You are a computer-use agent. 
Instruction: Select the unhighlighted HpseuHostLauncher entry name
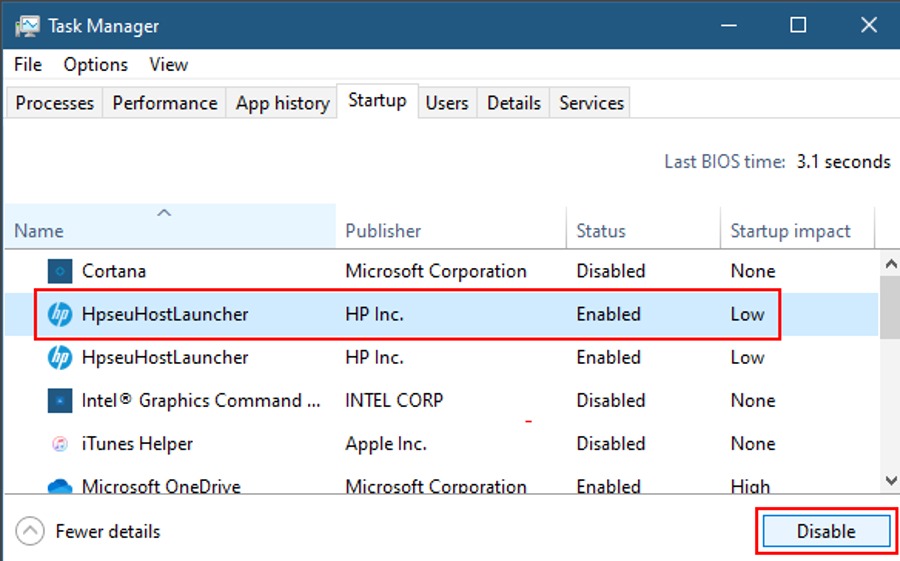[165, 357]
